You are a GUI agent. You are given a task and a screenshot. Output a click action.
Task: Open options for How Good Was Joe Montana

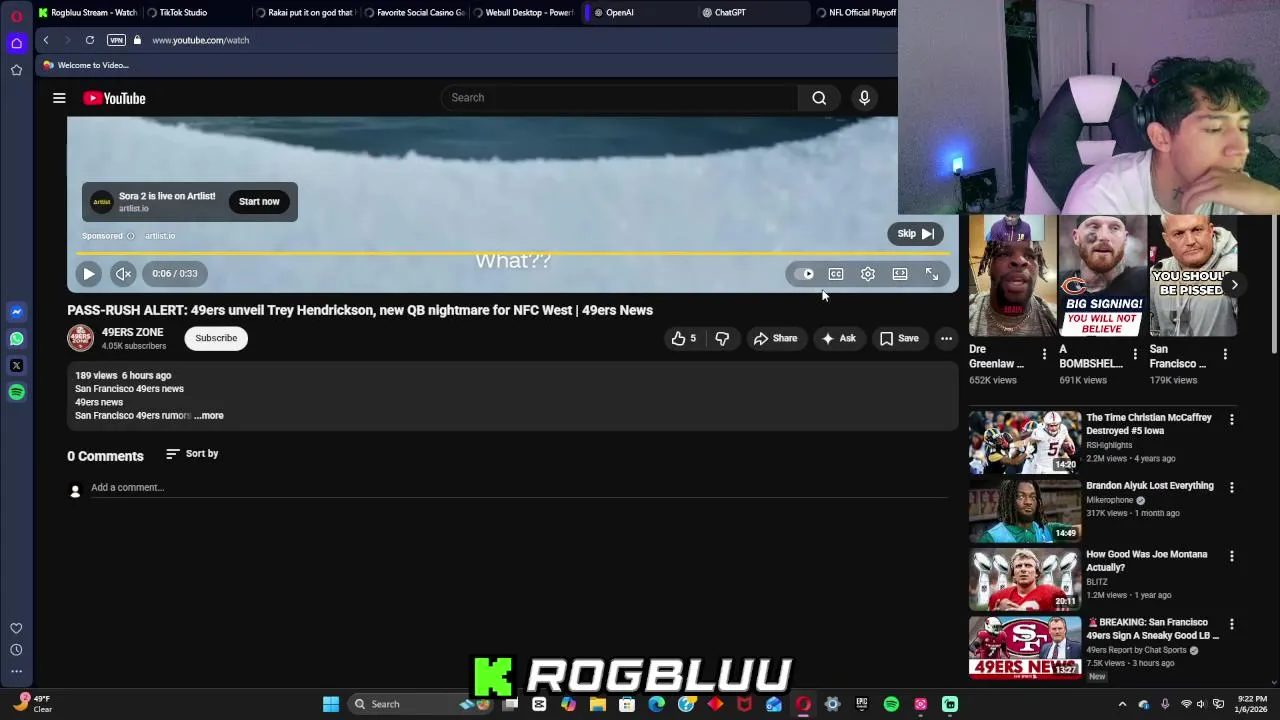[x=1231, y=556]
